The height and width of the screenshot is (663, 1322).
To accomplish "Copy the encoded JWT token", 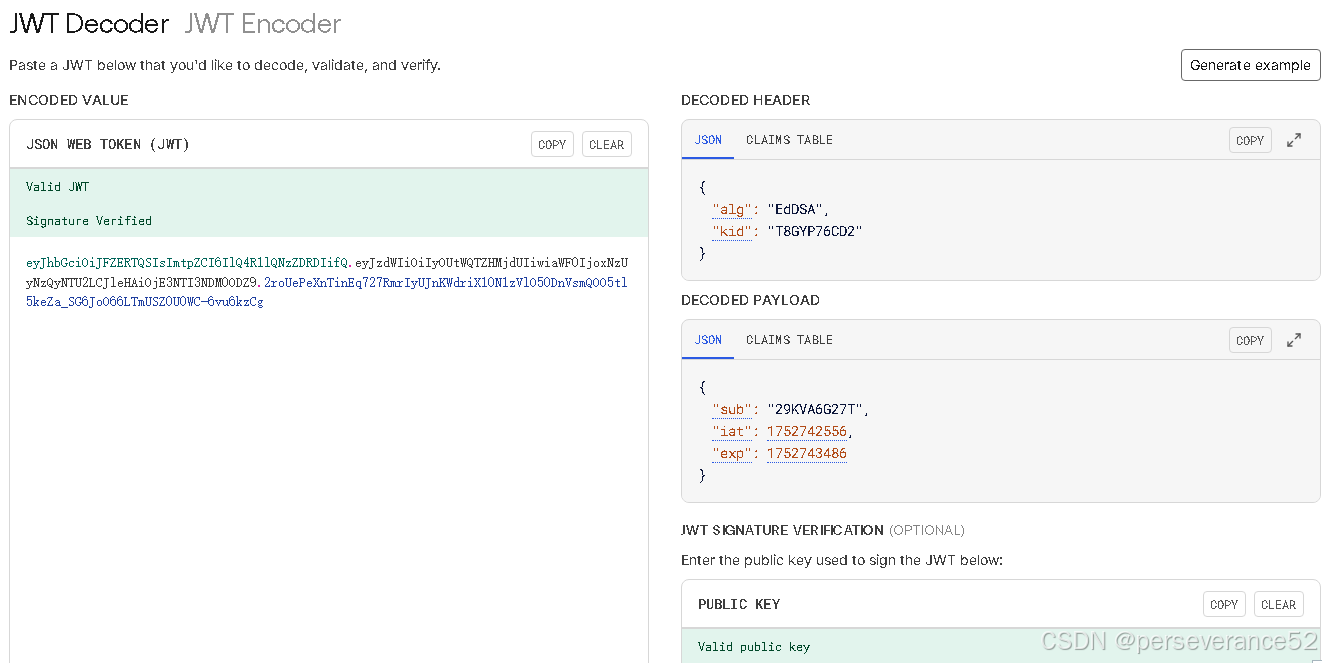I will point(552,144).
